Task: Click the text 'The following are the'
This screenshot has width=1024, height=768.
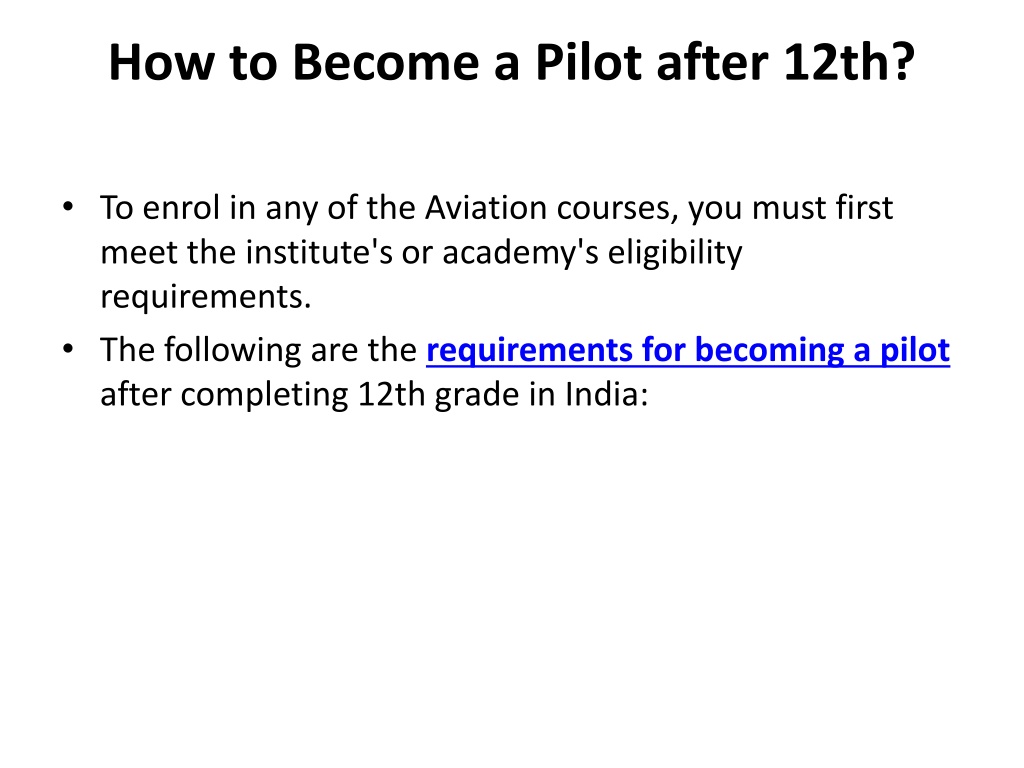Action: [258, 350]
